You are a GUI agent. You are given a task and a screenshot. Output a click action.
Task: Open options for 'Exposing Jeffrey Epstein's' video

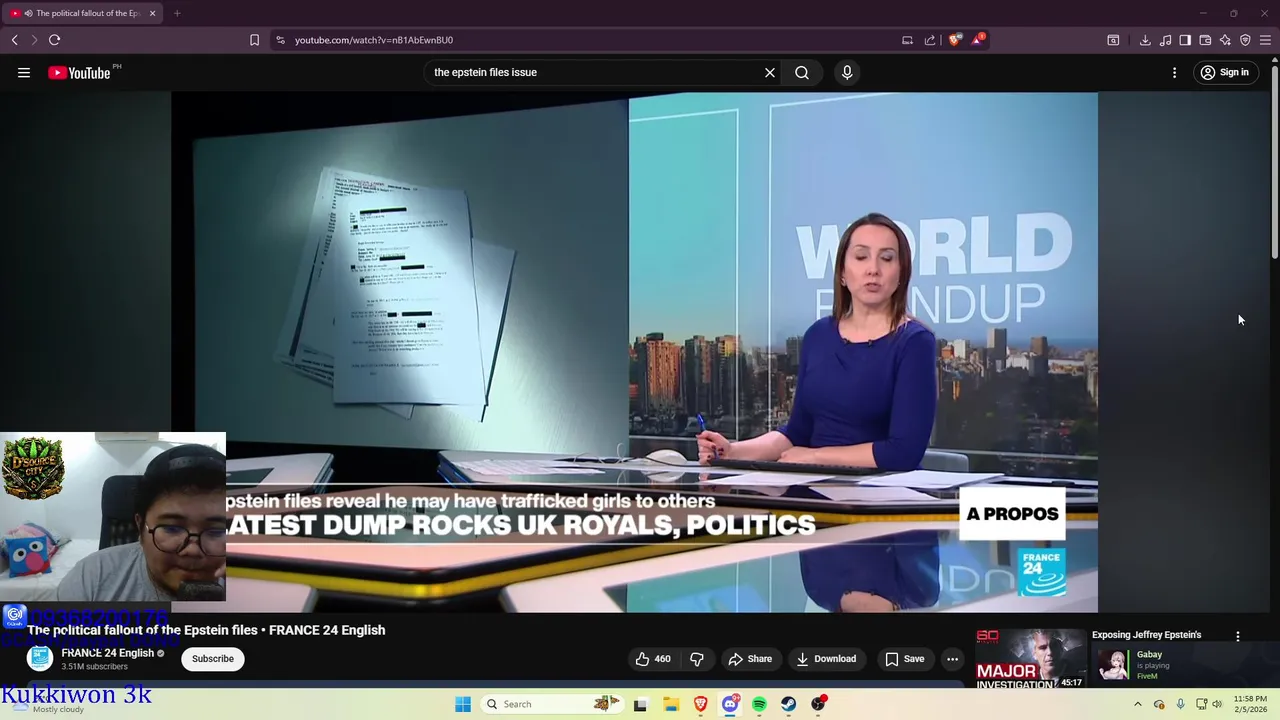click(1238, 636)
